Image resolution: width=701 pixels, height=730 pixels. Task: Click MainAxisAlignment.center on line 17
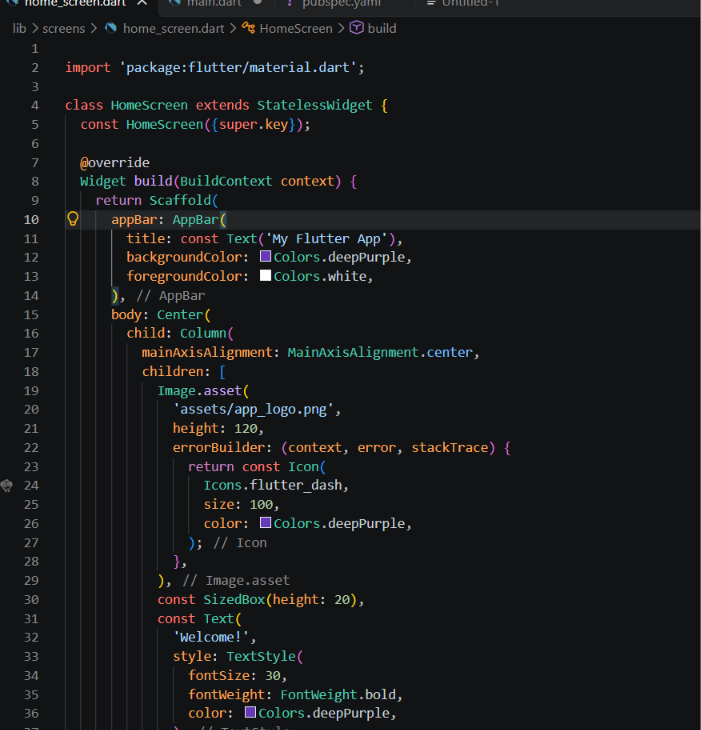pos(380,352)
